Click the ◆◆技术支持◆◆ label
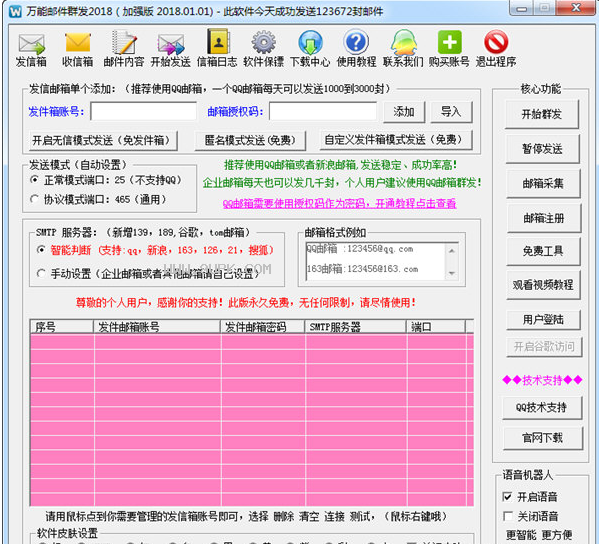This screenshot has width=599, height=544. pos(542,380)
